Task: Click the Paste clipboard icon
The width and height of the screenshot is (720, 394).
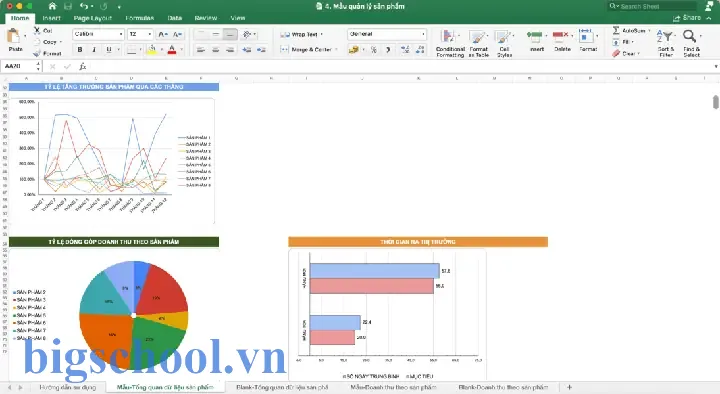Action: [14, 35]
